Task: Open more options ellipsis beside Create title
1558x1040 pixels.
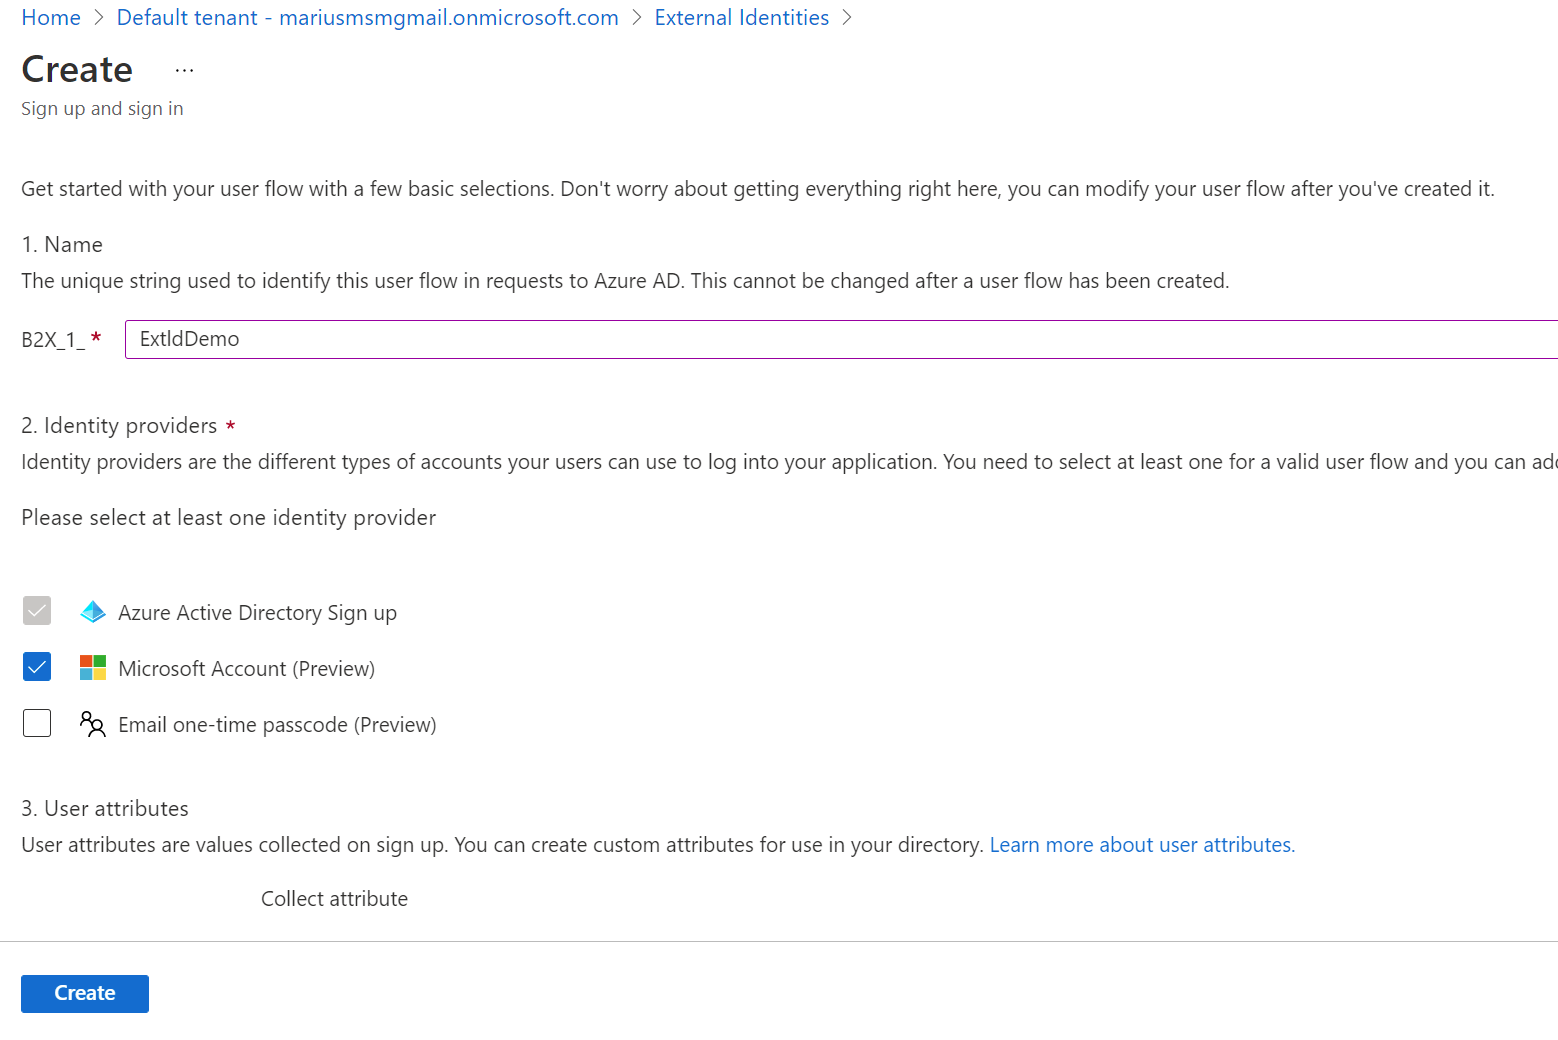Action: point(184,70)
